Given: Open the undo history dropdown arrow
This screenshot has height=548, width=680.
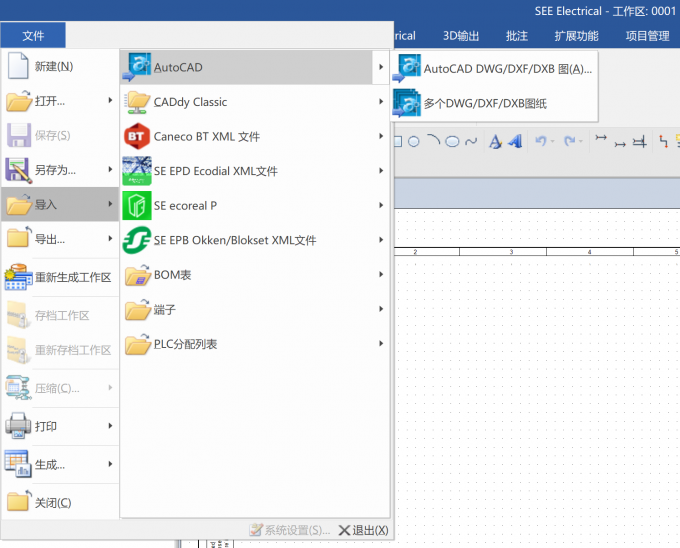Looking at the screenshot, I should 552,141.
